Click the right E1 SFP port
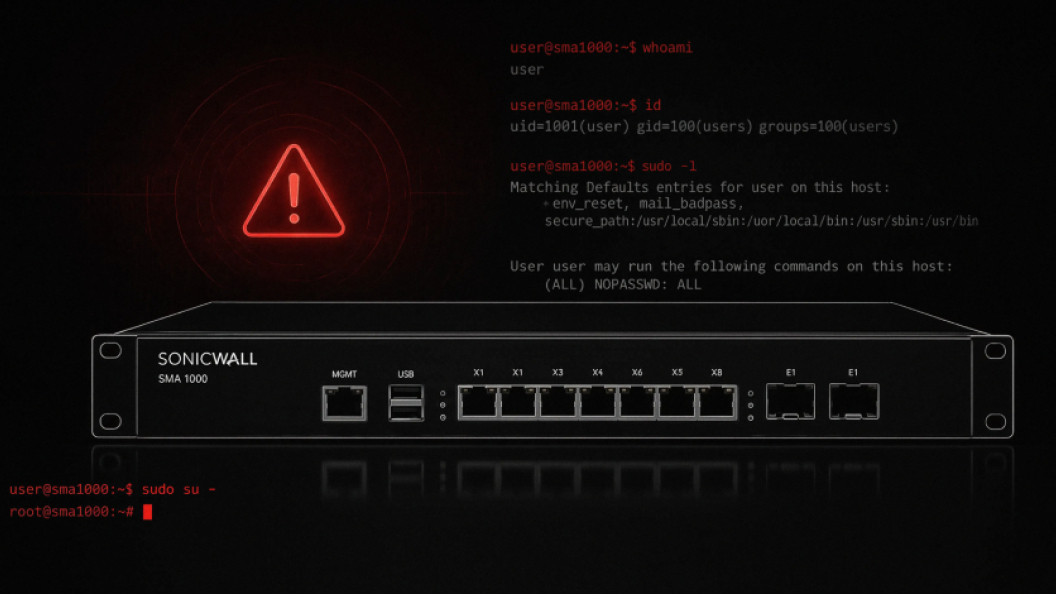 point(854,401)
